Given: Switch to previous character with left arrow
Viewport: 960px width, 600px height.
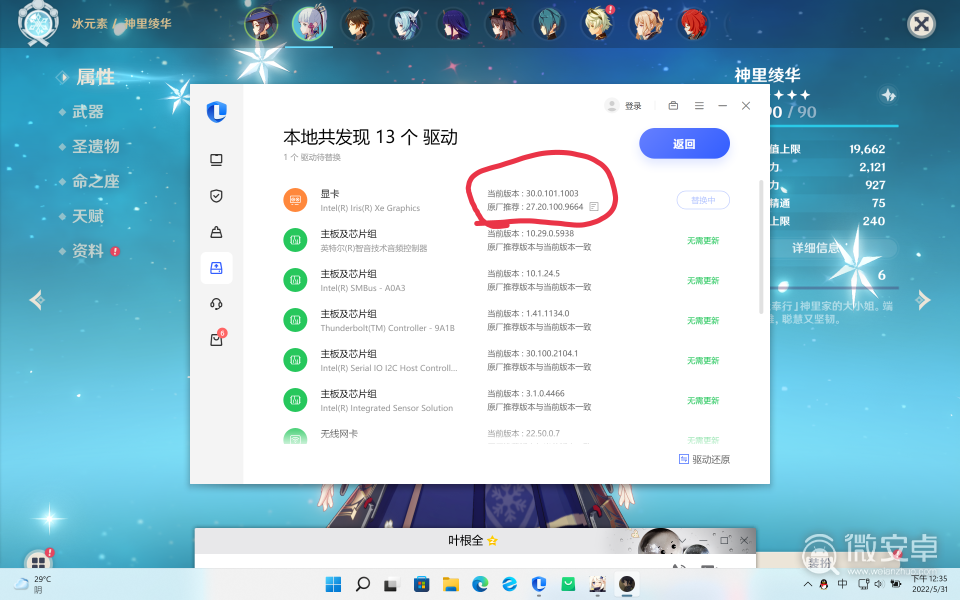Looking at the screenshot, I should tap(37, 299).
